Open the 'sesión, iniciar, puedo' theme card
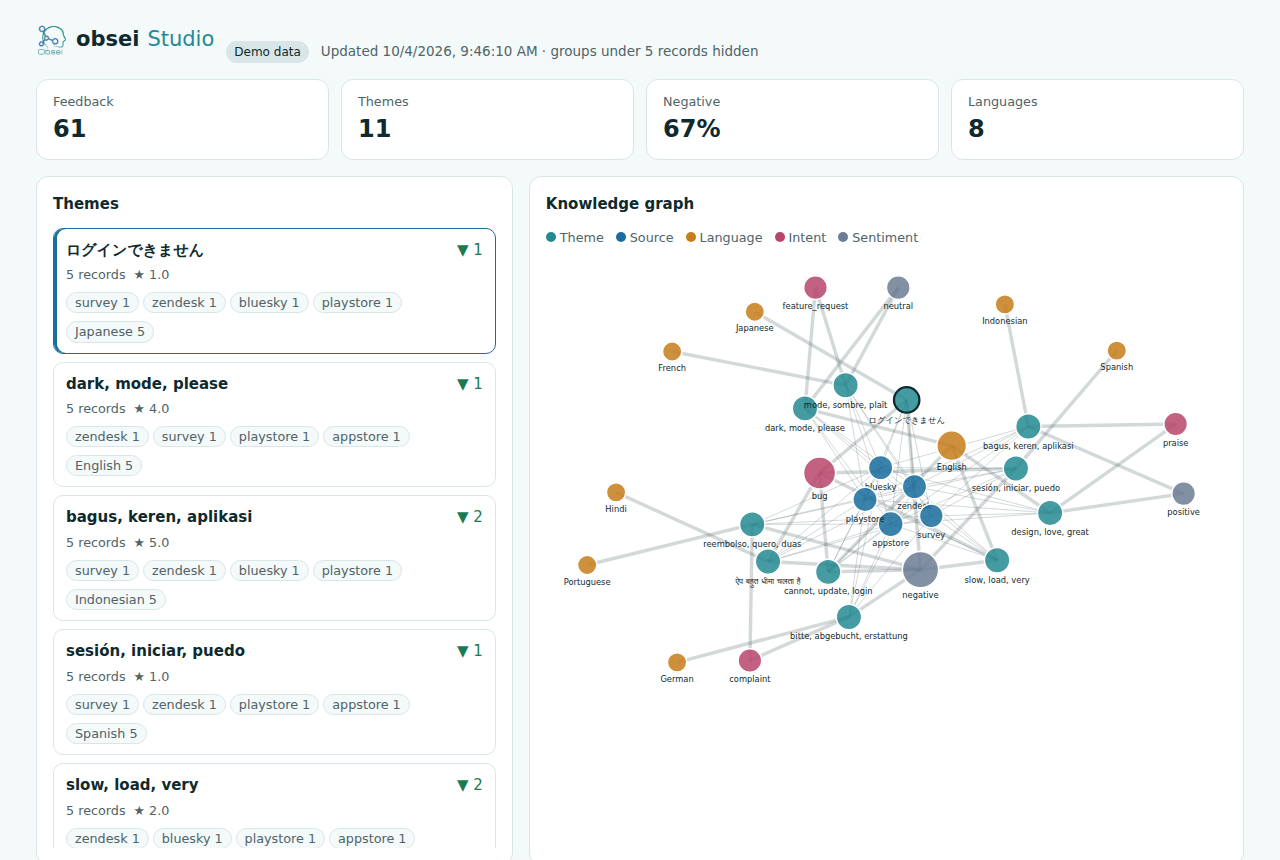1280x860 pixels. pyautogui.click(x=274, y=692)
